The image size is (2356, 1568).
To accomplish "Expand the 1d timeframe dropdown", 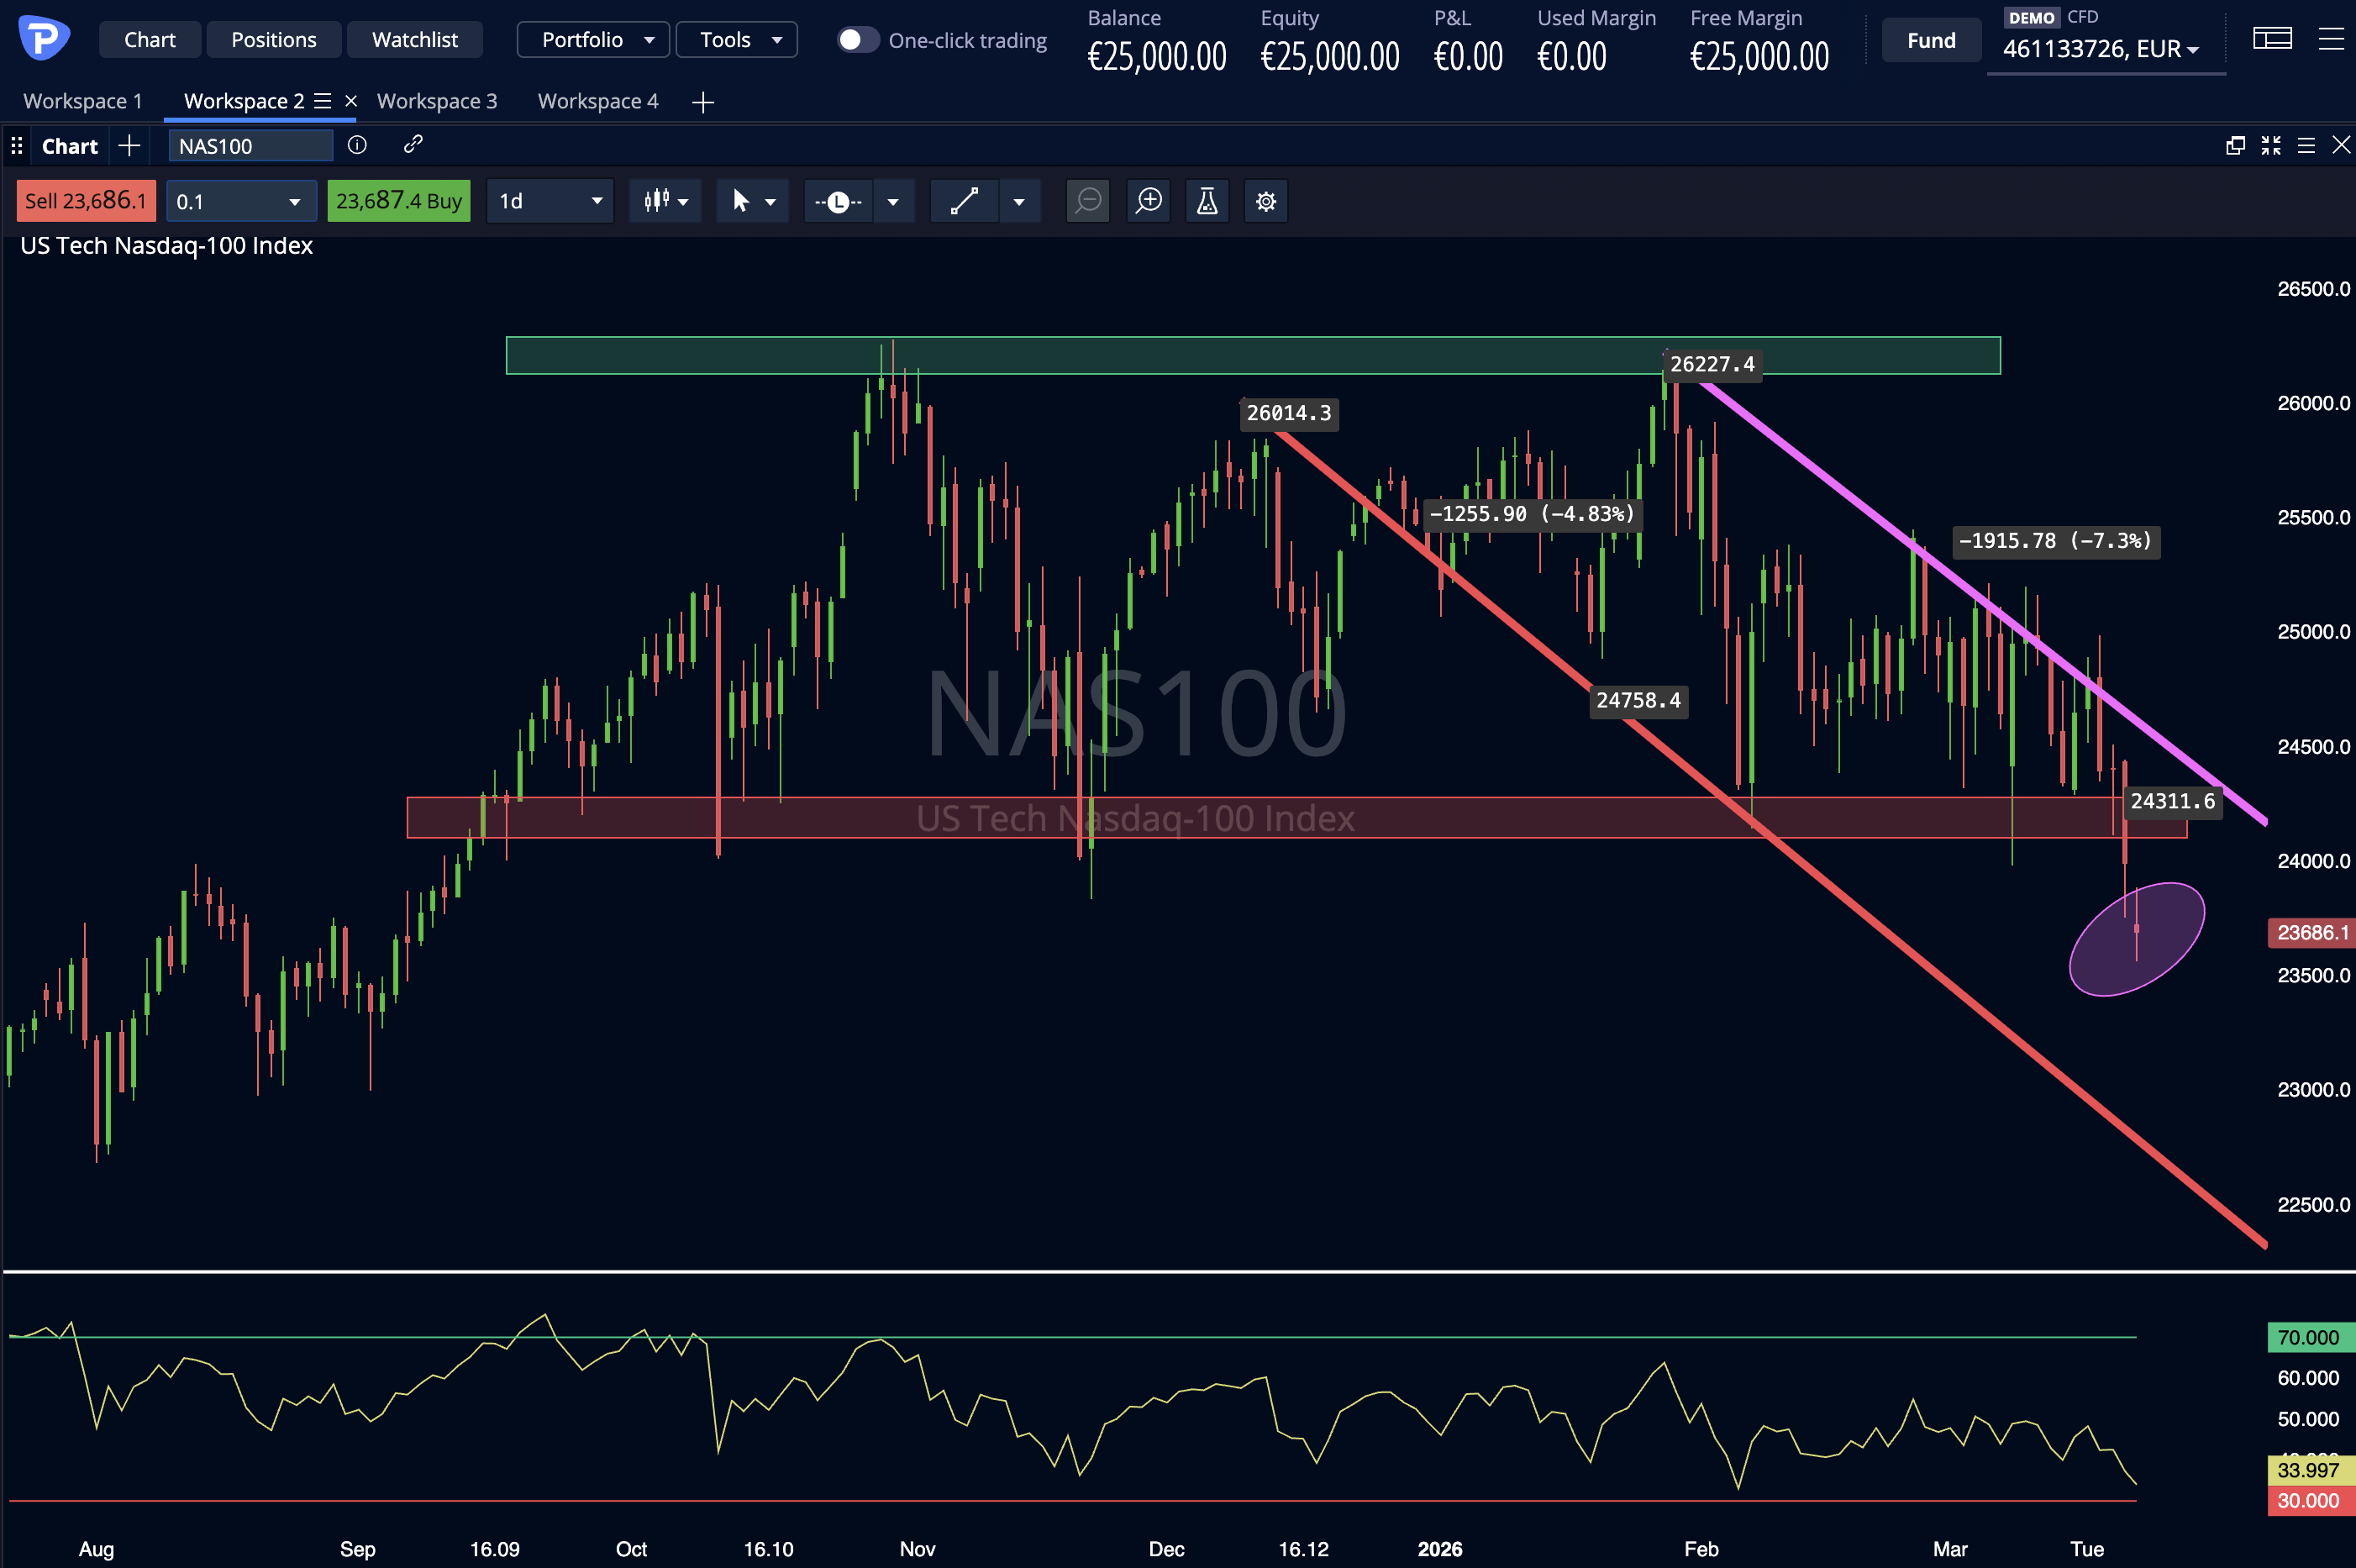I will pos(550,201).
